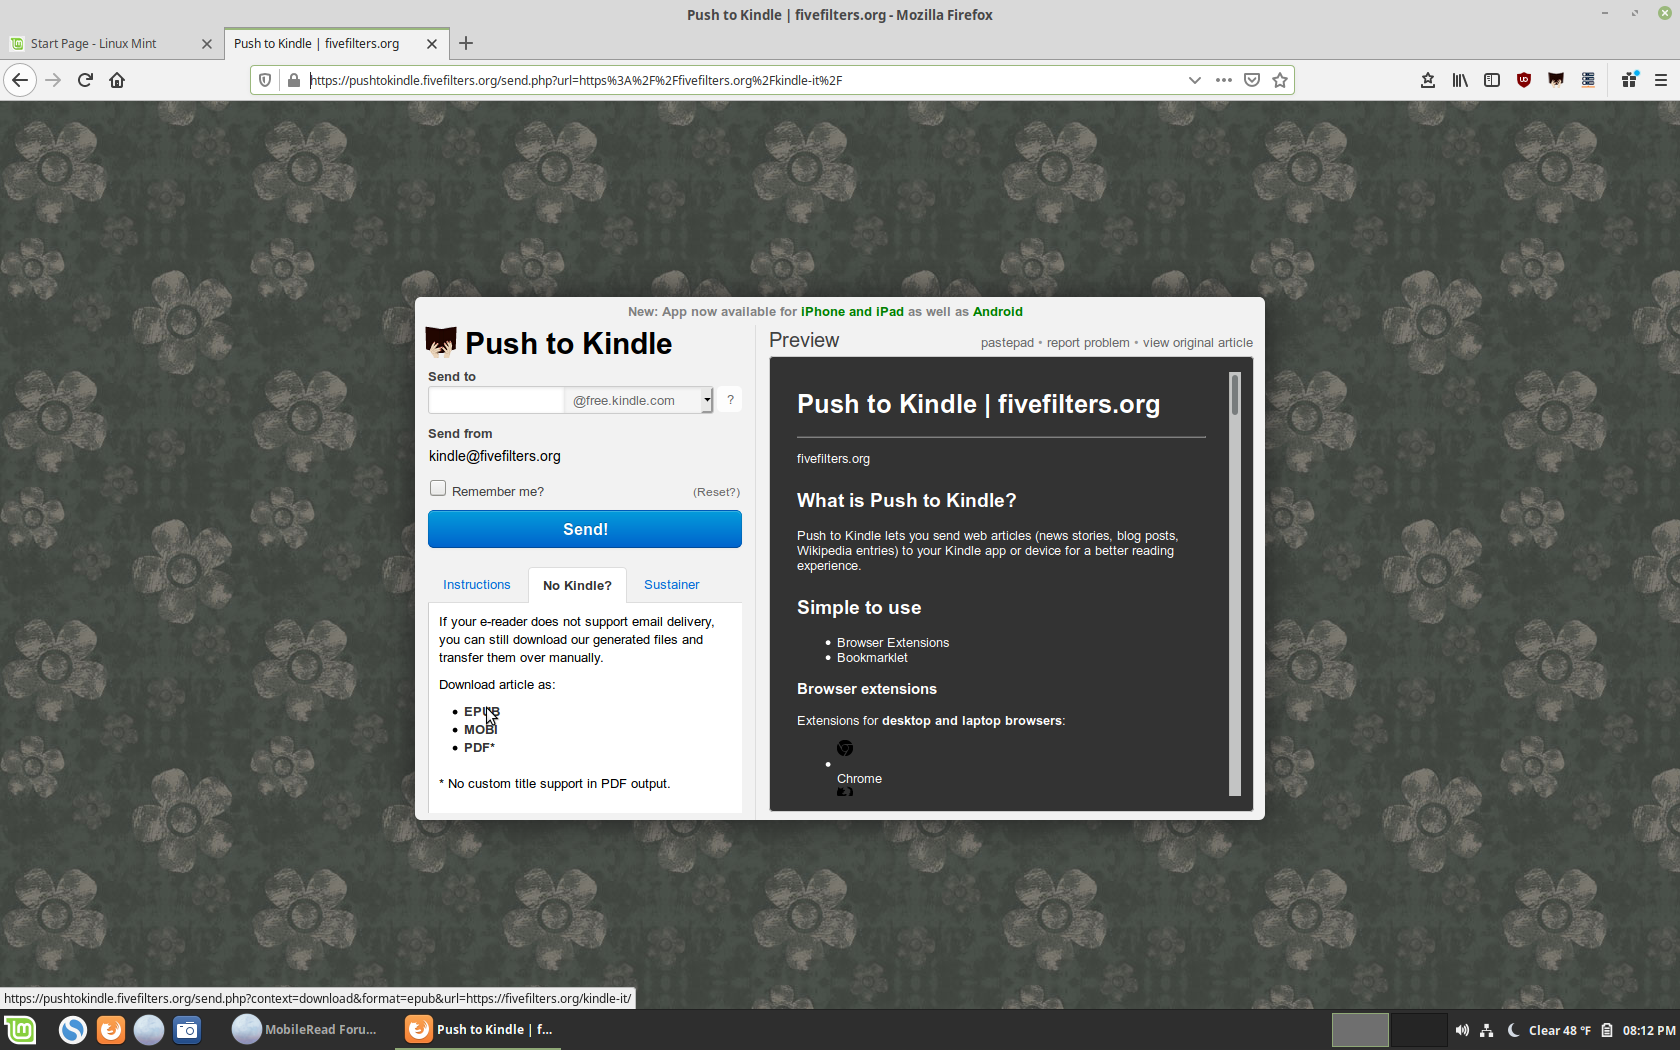The image size is (1680, 1050).
Task: Open the @free.kindle.com domain dropdown
Action: [x=638, y=400]
